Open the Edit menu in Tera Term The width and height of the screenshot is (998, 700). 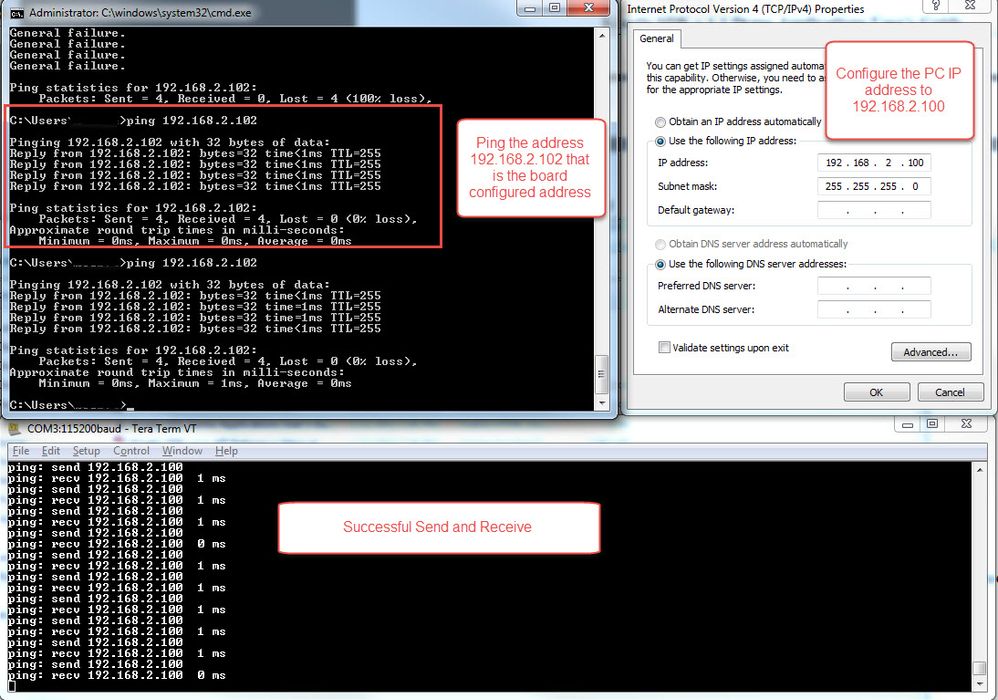(x=51, y=451)
